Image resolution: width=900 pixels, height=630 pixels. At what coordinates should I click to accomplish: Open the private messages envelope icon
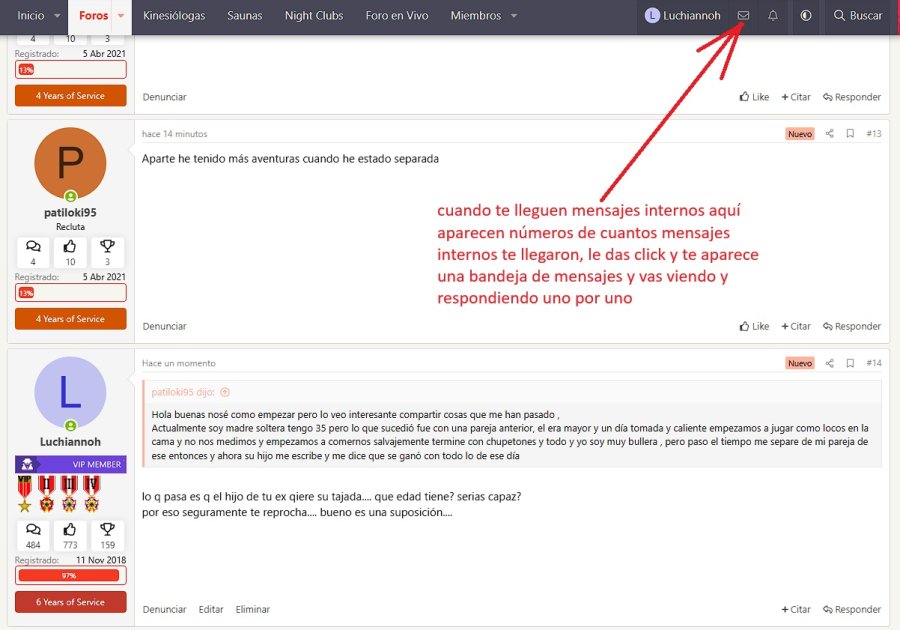[x=743, y=16]
